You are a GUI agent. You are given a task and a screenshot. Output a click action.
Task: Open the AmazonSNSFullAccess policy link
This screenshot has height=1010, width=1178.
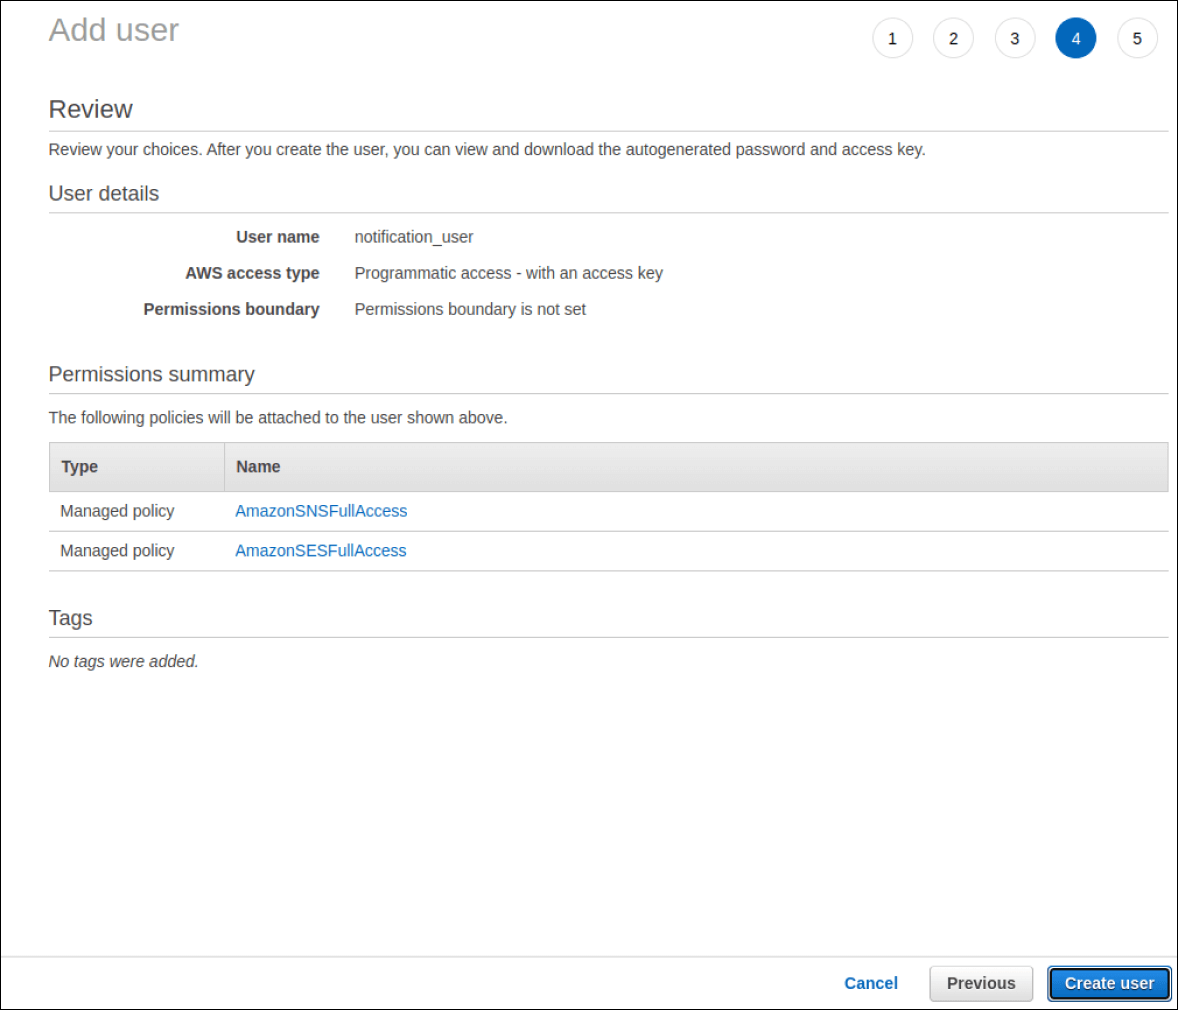coord(321,511)
